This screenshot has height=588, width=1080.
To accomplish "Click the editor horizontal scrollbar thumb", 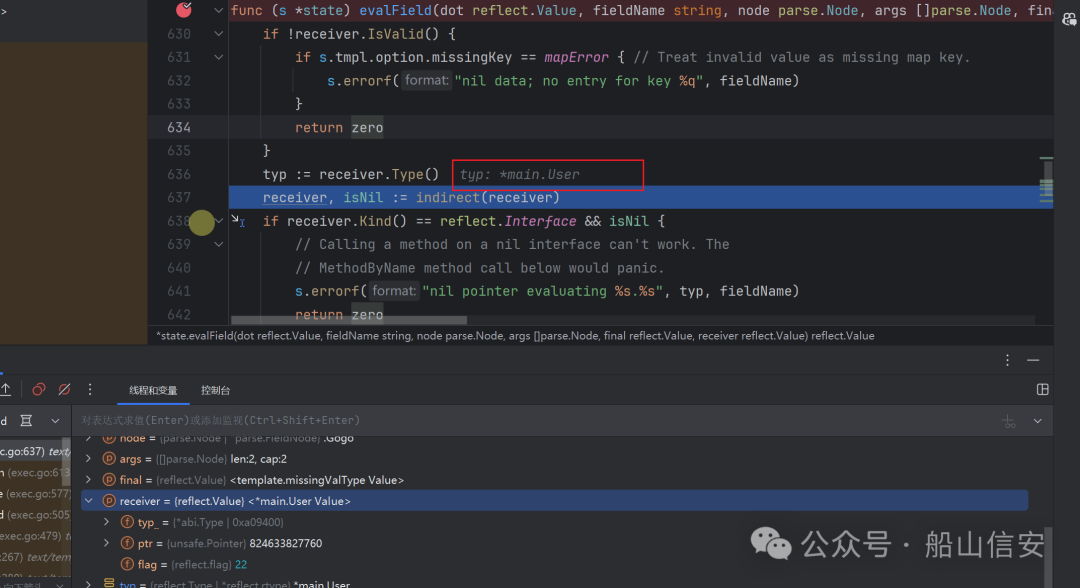I will click(349, 320).
